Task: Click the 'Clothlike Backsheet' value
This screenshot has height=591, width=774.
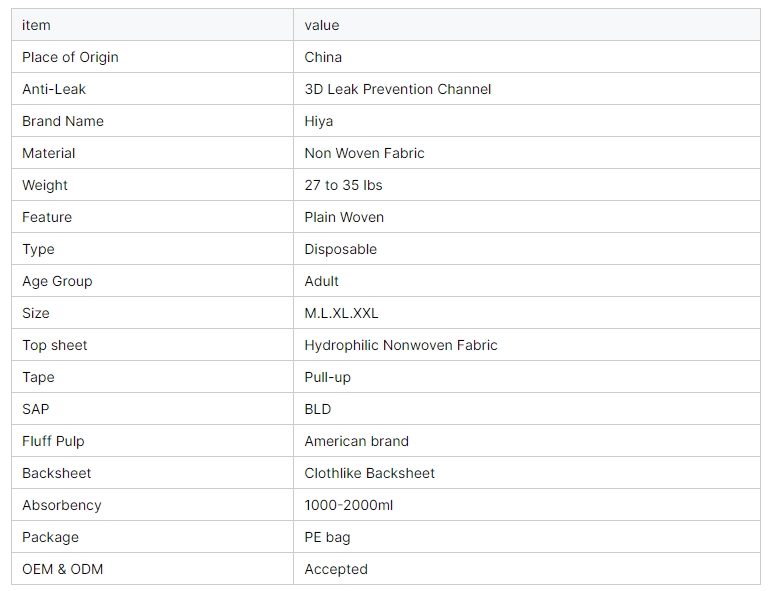Action: pos(370,473)
